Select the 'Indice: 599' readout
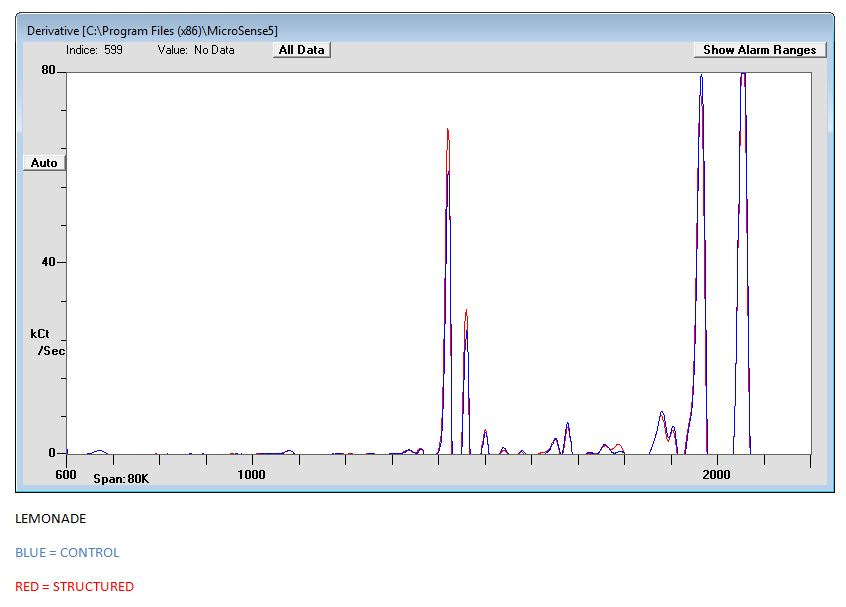 94,50
